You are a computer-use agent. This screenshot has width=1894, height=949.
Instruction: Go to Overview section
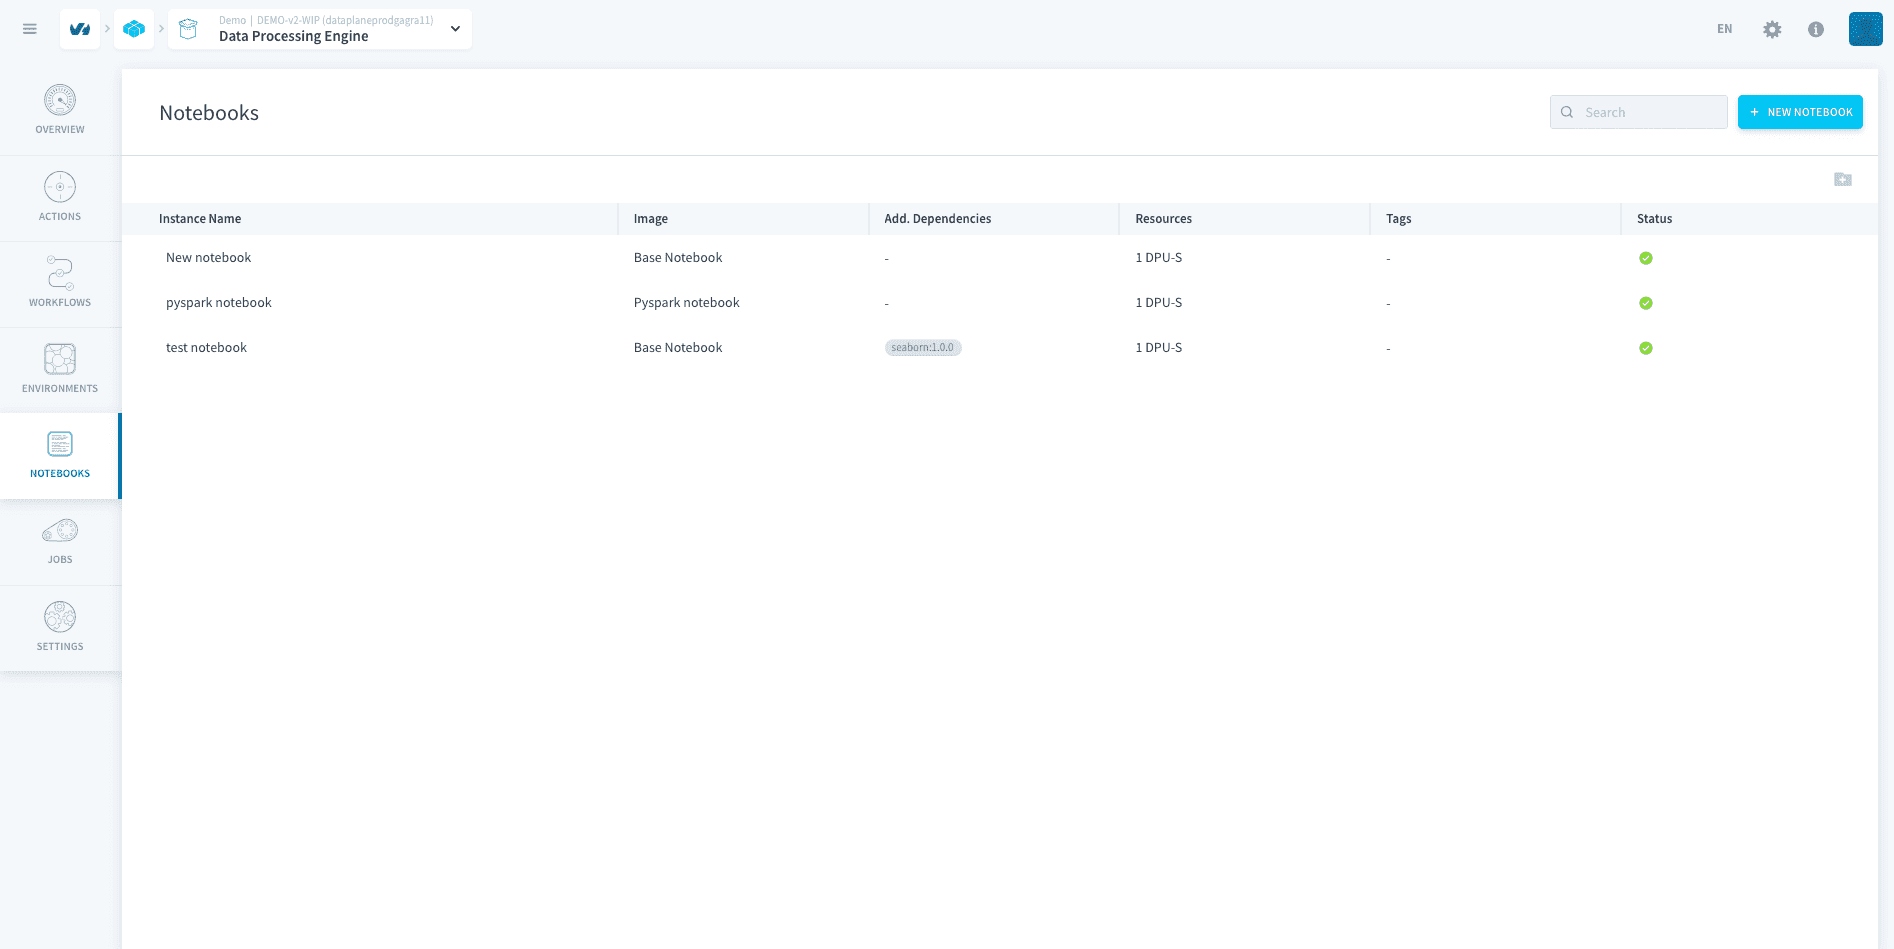point(60,111)
